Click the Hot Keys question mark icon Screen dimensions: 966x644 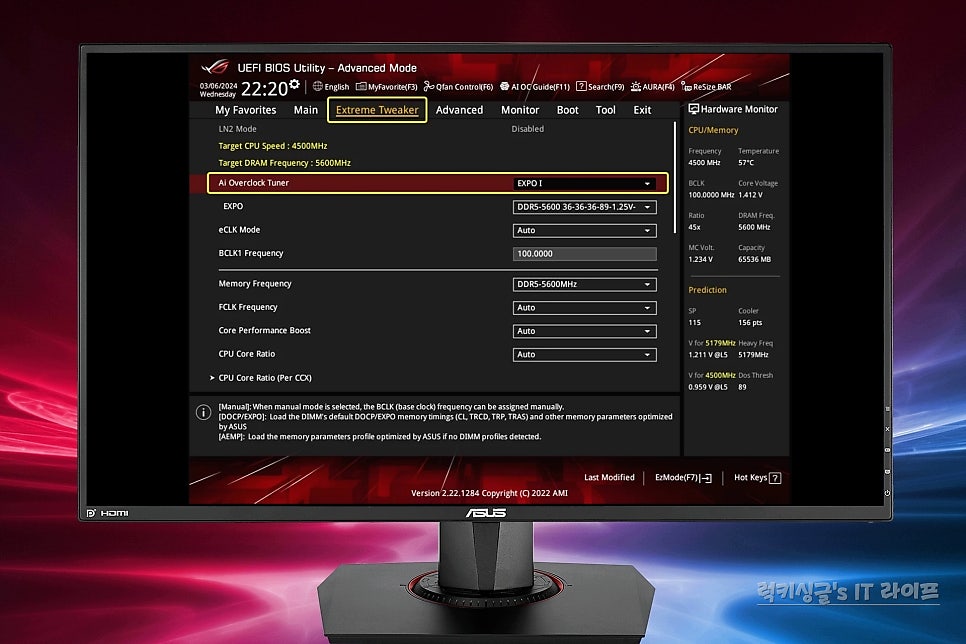(x=773, y=477)
